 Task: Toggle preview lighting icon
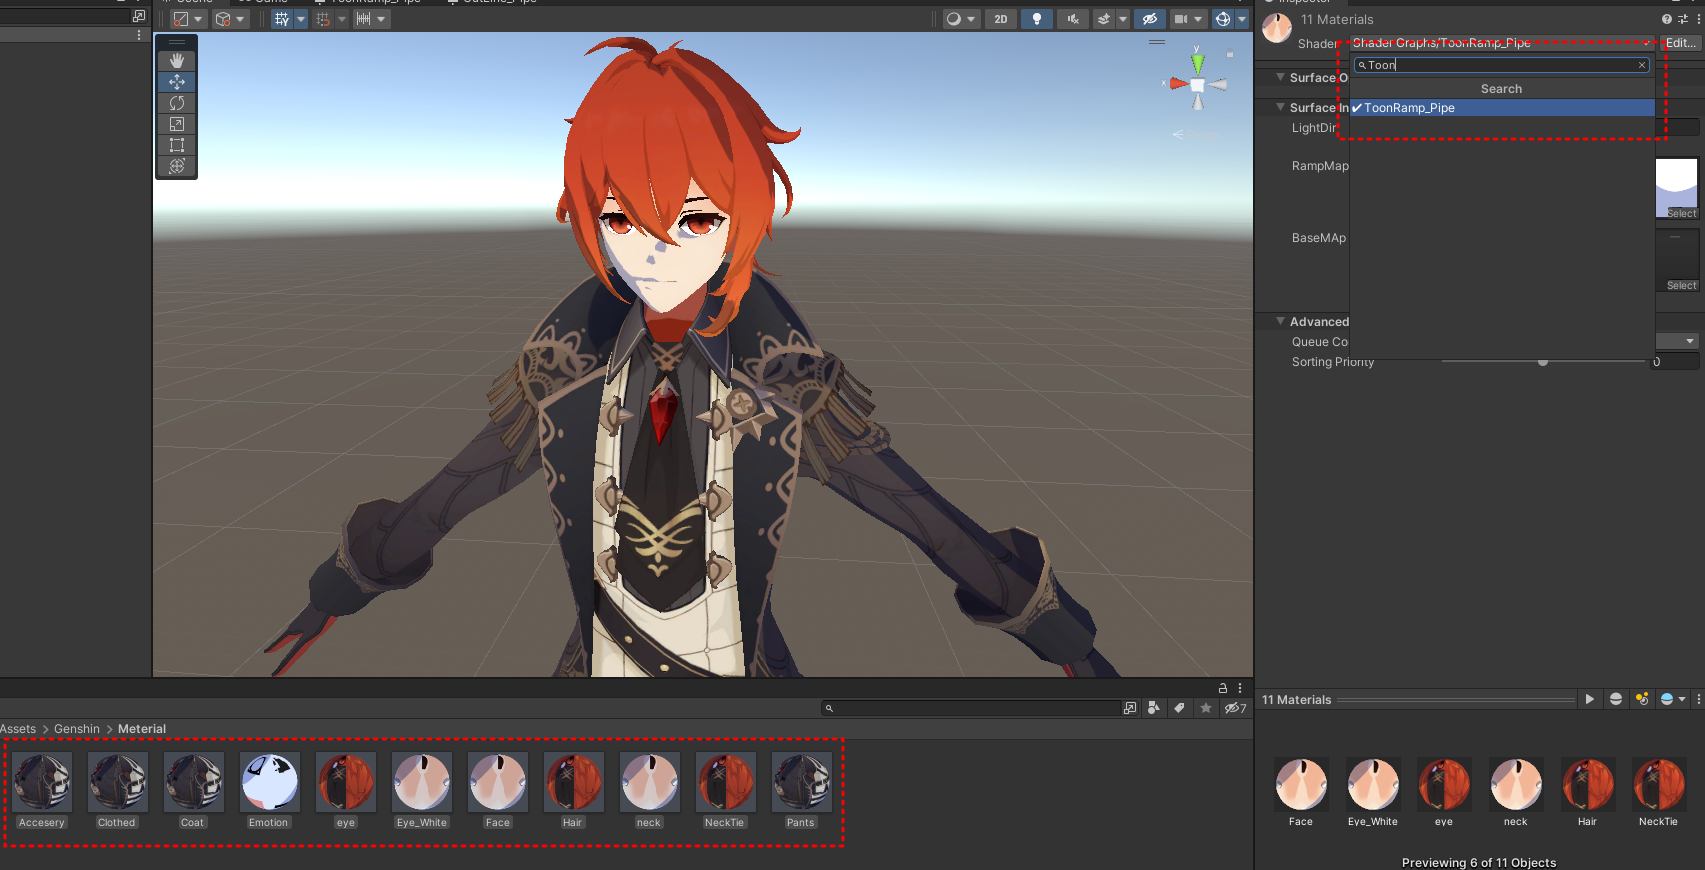[x=1642, y=699]
